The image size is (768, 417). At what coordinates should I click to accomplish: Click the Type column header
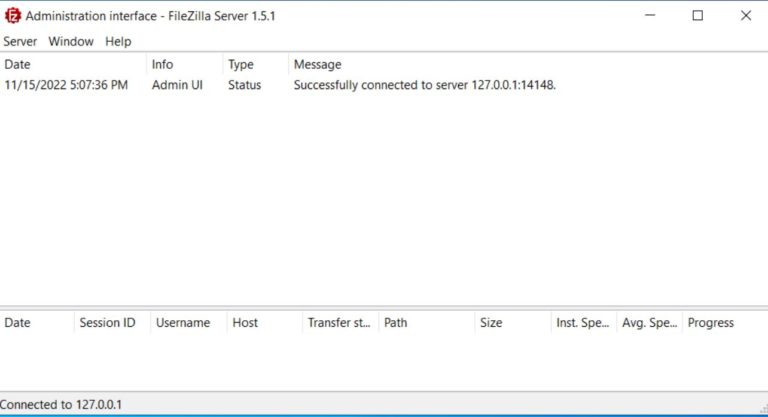256,64
